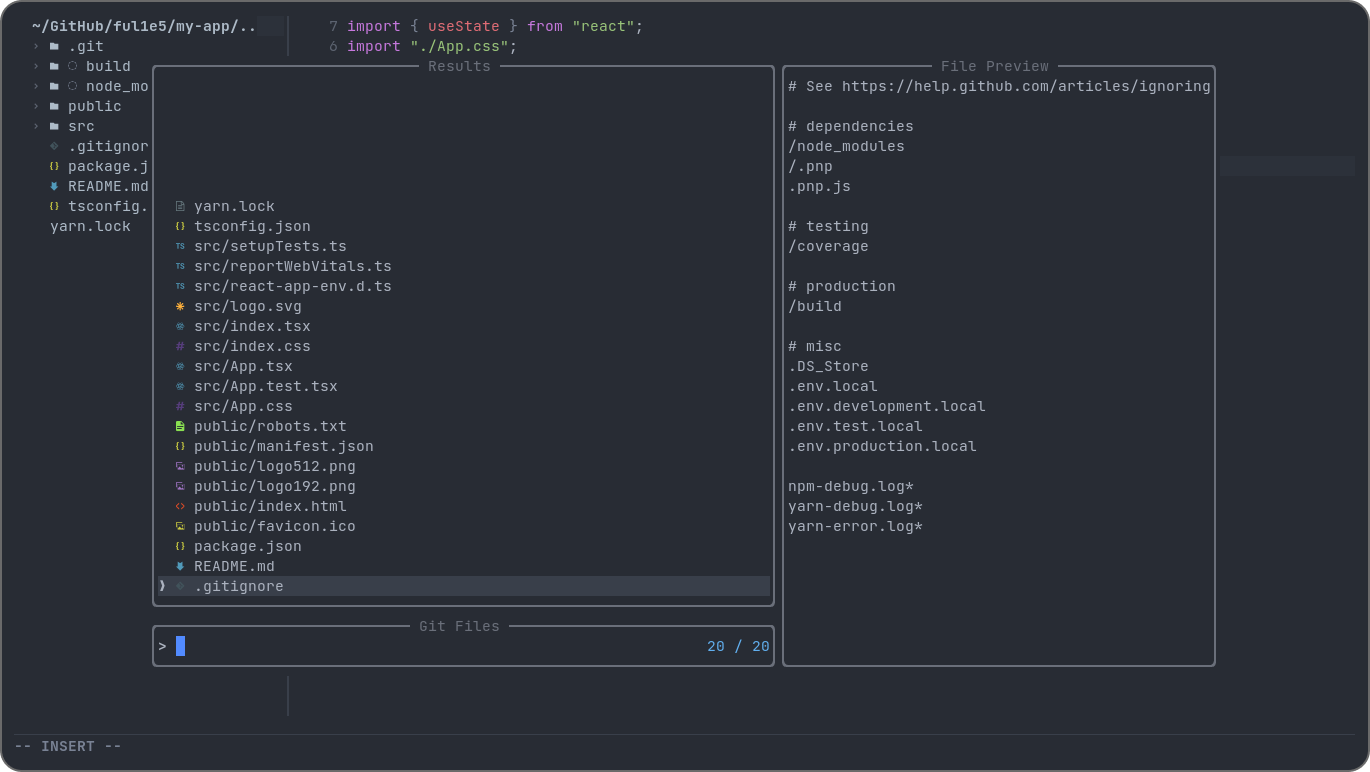Click the src folder icon in tree

[54, 126]
